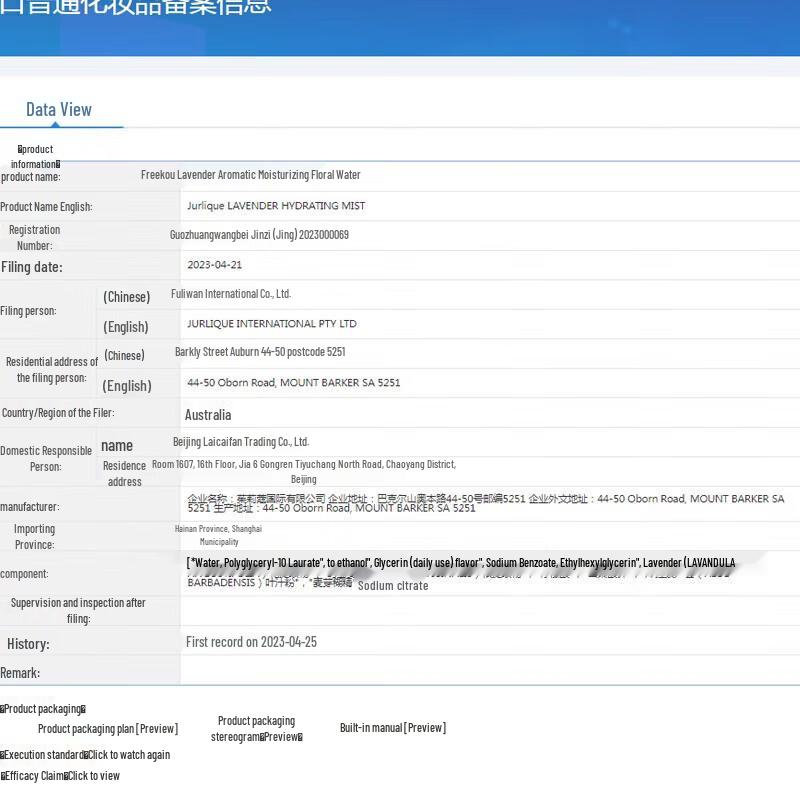
Task: Open Product packaging plan [Preview] link
Action: [x=108, y=729]
